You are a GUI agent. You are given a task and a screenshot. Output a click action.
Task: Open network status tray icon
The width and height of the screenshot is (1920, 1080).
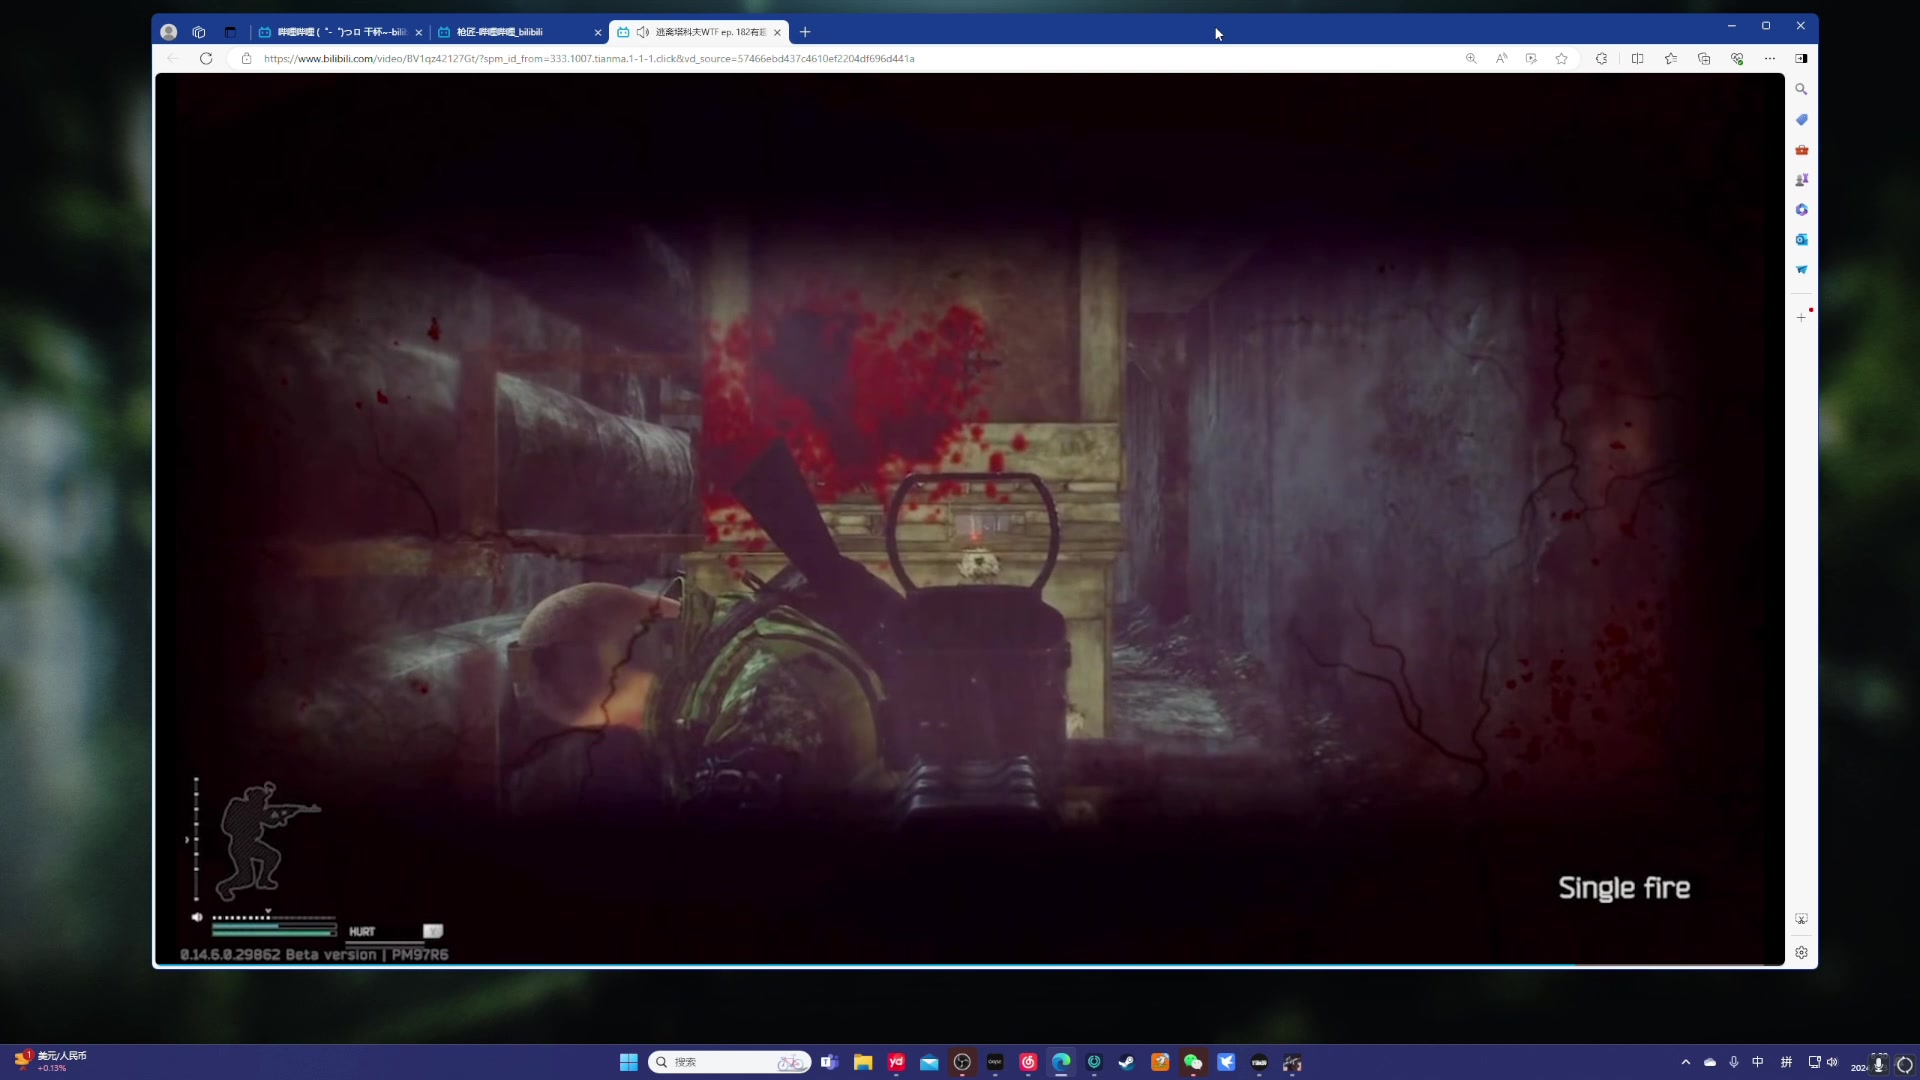coord(1814,1062)
